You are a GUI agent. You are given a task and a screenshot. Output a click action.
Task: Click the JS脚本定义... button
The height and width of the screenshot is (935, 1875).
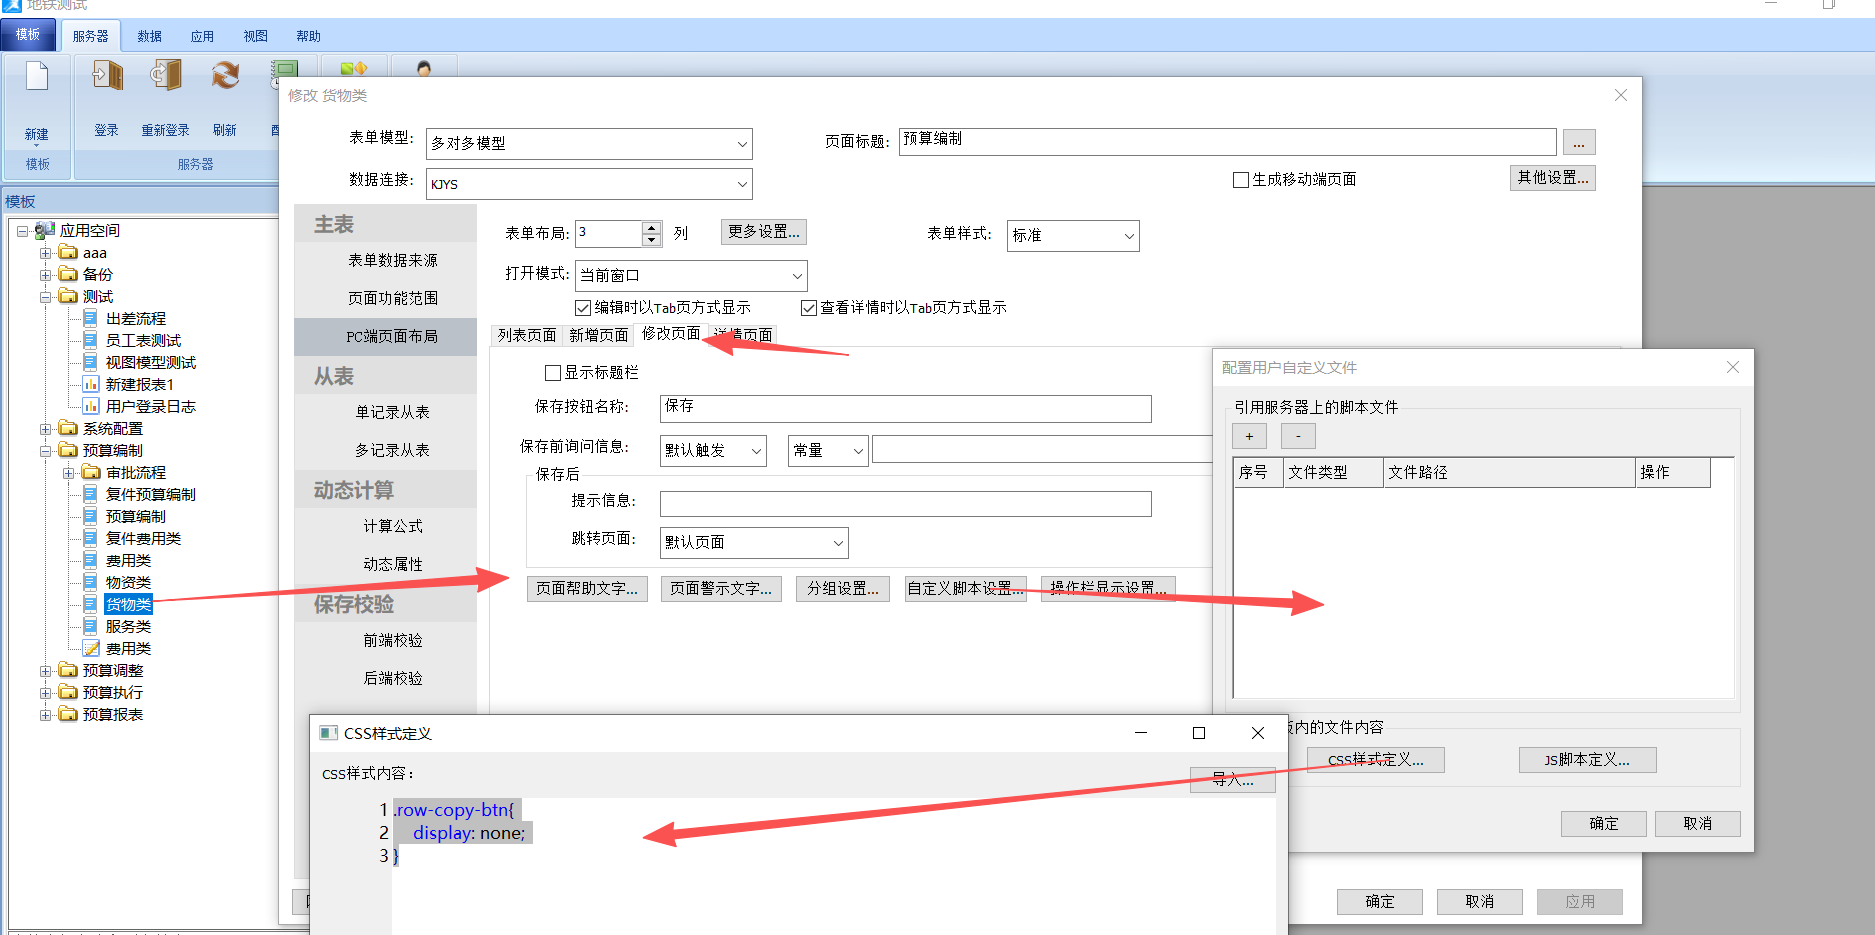1587,760
